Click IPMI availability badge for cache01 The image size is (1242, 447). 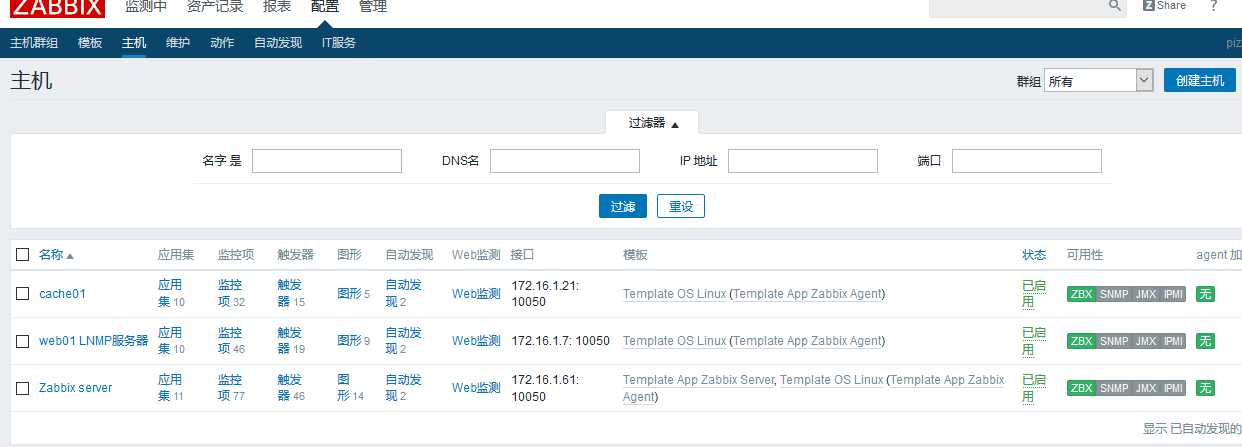click(x=1173, y=294)
